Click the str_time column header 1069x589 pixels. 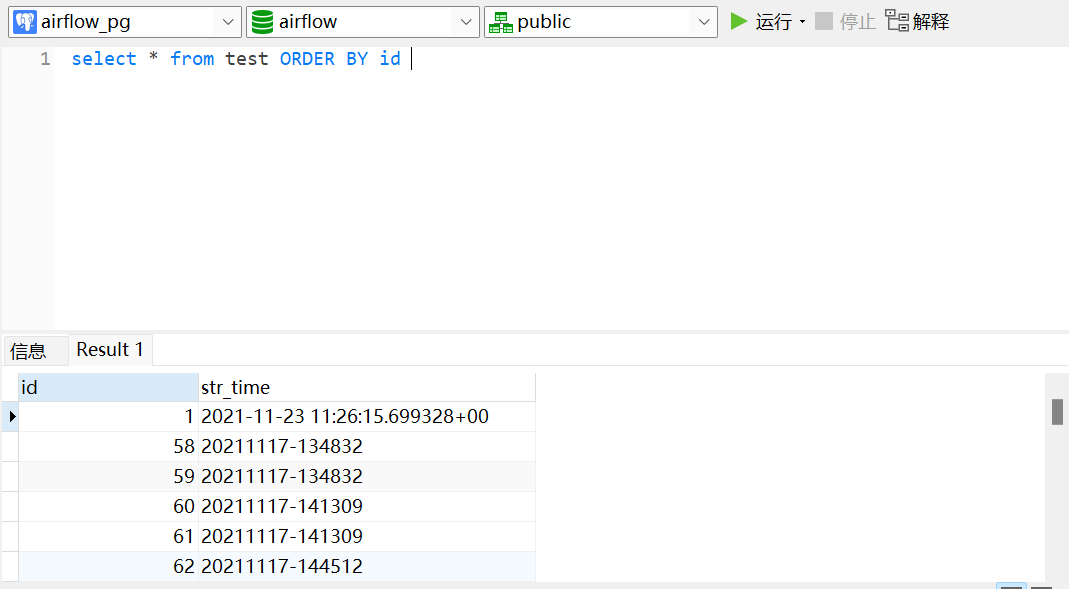coord(366,387)
